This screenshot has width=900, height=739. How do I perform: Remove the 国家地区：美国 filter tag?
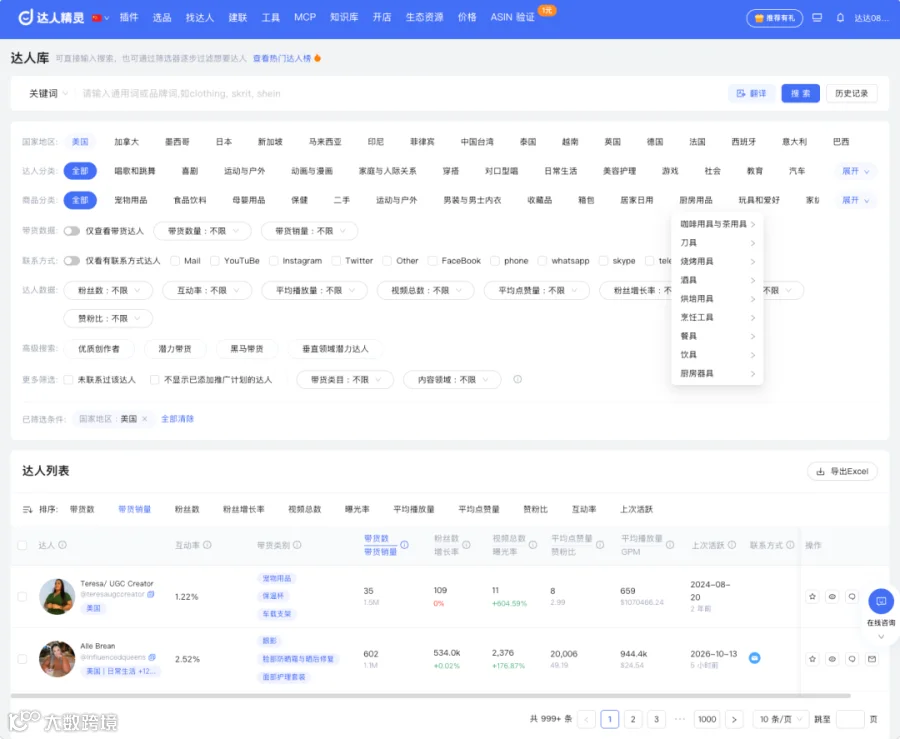(145, 419)
